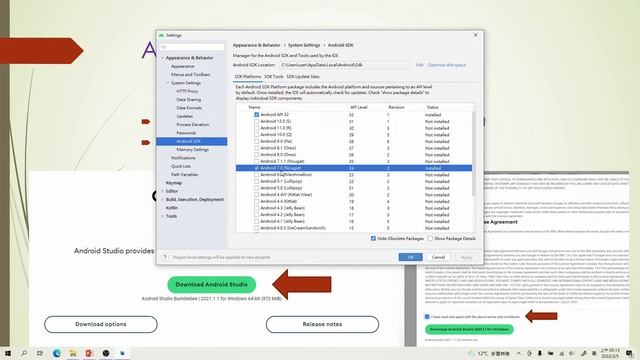Open the Release notes button
The width and height of the screenshot is (640, 360).
click(x=322, y=324)
